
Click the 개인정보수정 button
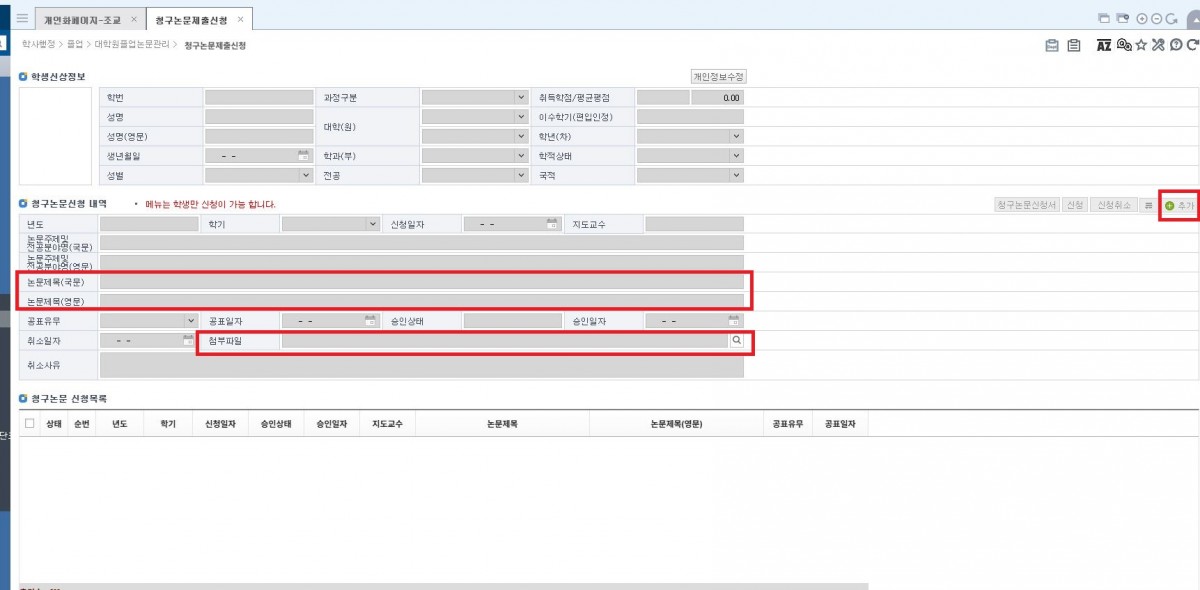pyautogui.click(x=719, y=77)
